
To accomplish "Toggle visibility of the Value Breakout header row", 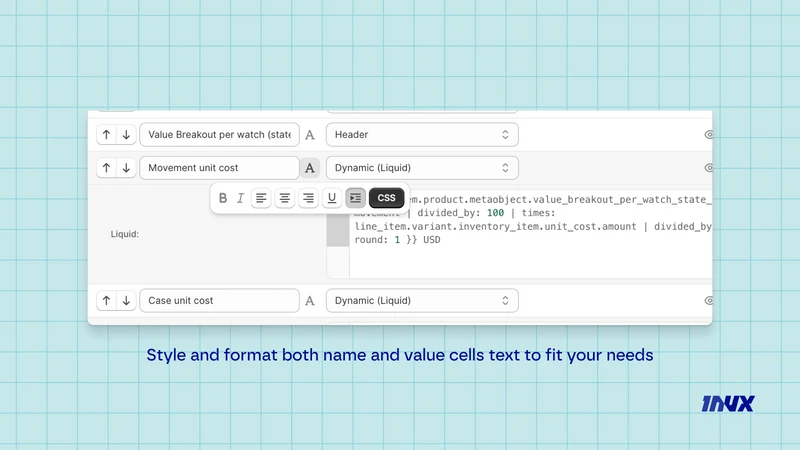I will [708, 135].
